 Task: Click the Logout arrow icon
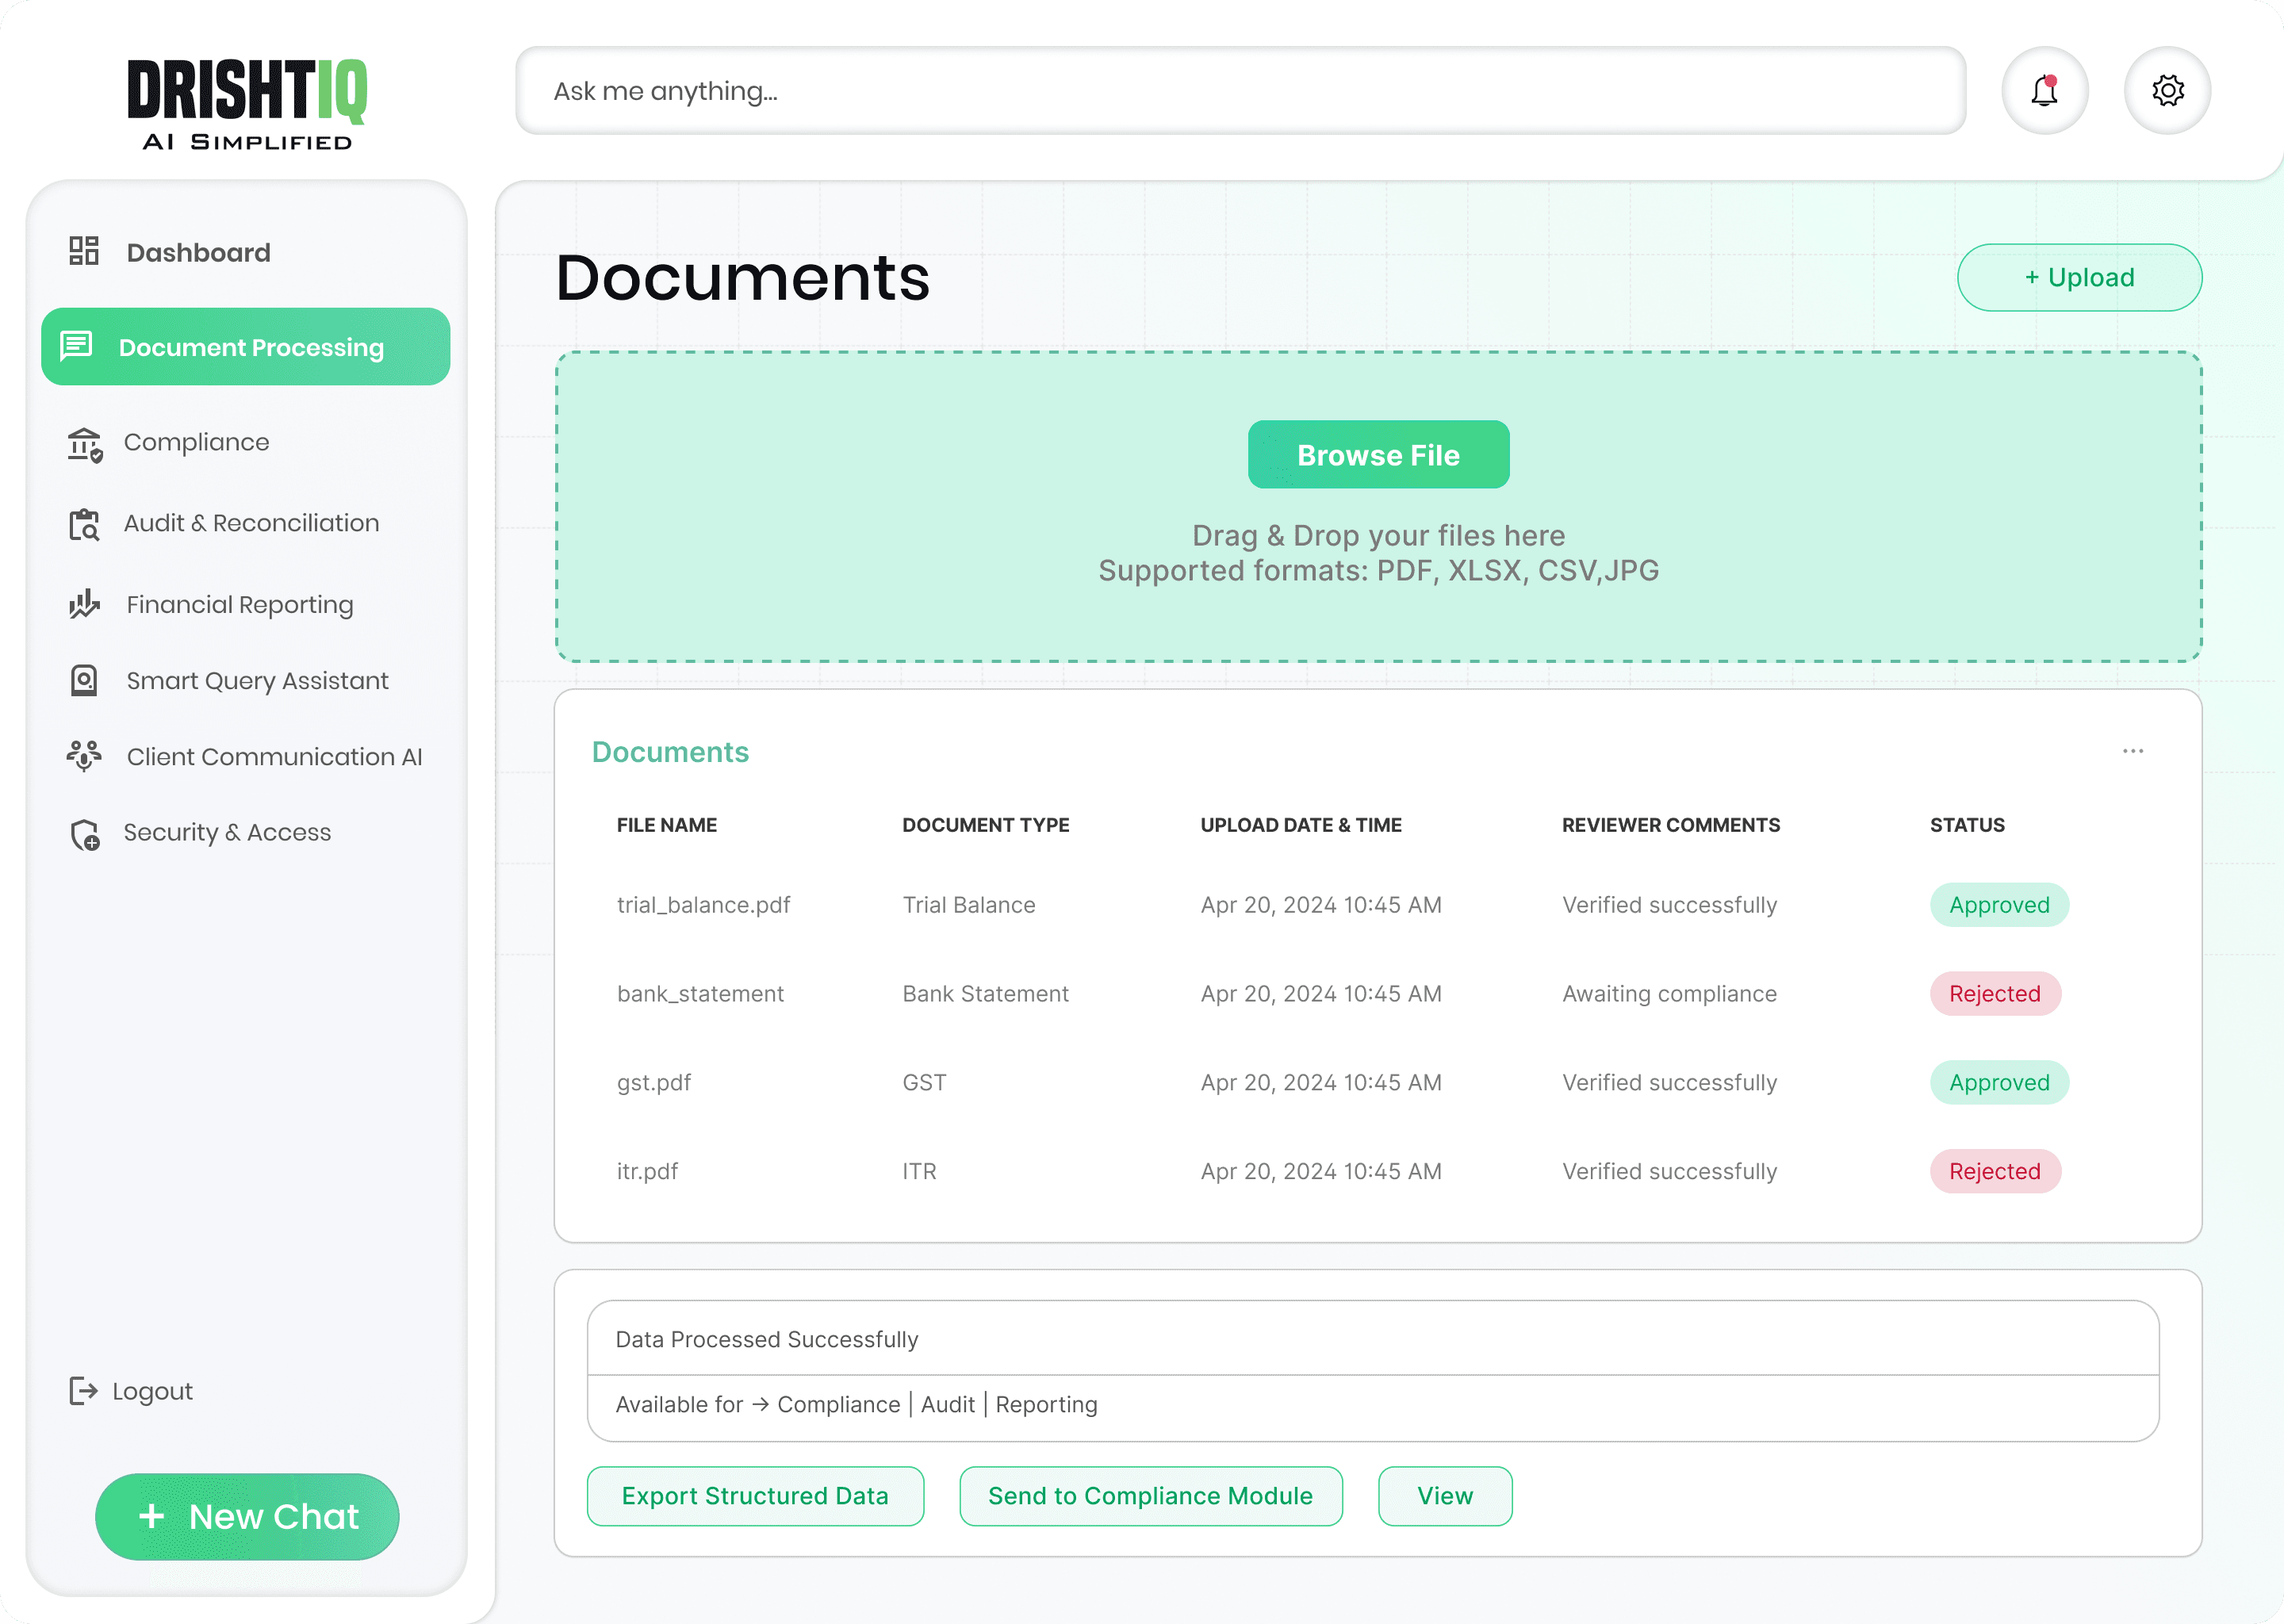click(x=83, y=1390)
